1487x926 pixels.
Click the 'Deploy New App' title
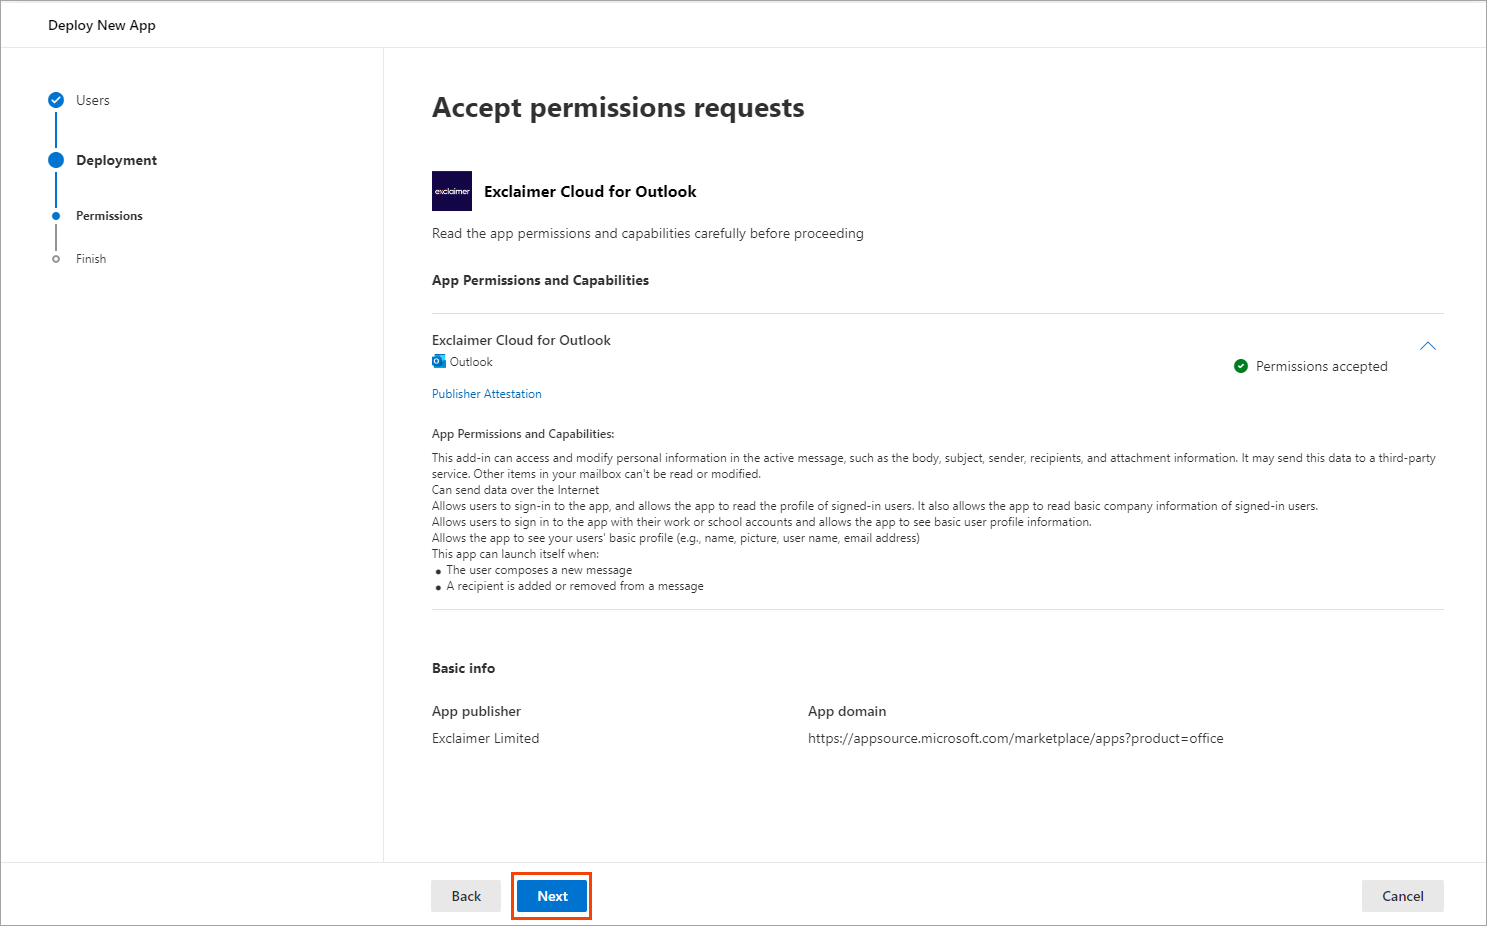tap(102, 25)
